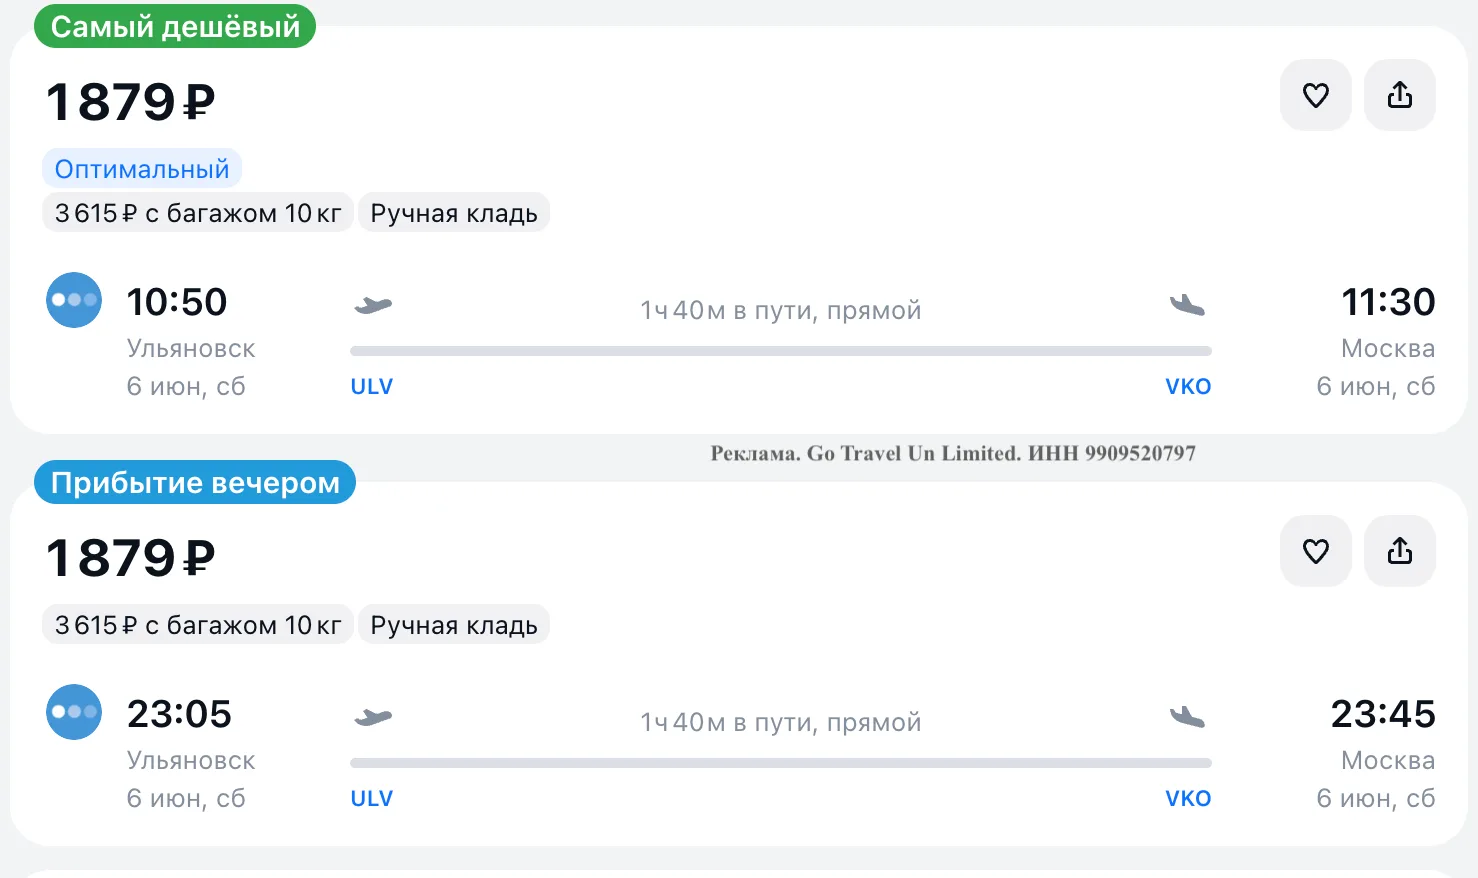
Task: Click the takeoff plane icon in second ticket
Action: (373, 717)
